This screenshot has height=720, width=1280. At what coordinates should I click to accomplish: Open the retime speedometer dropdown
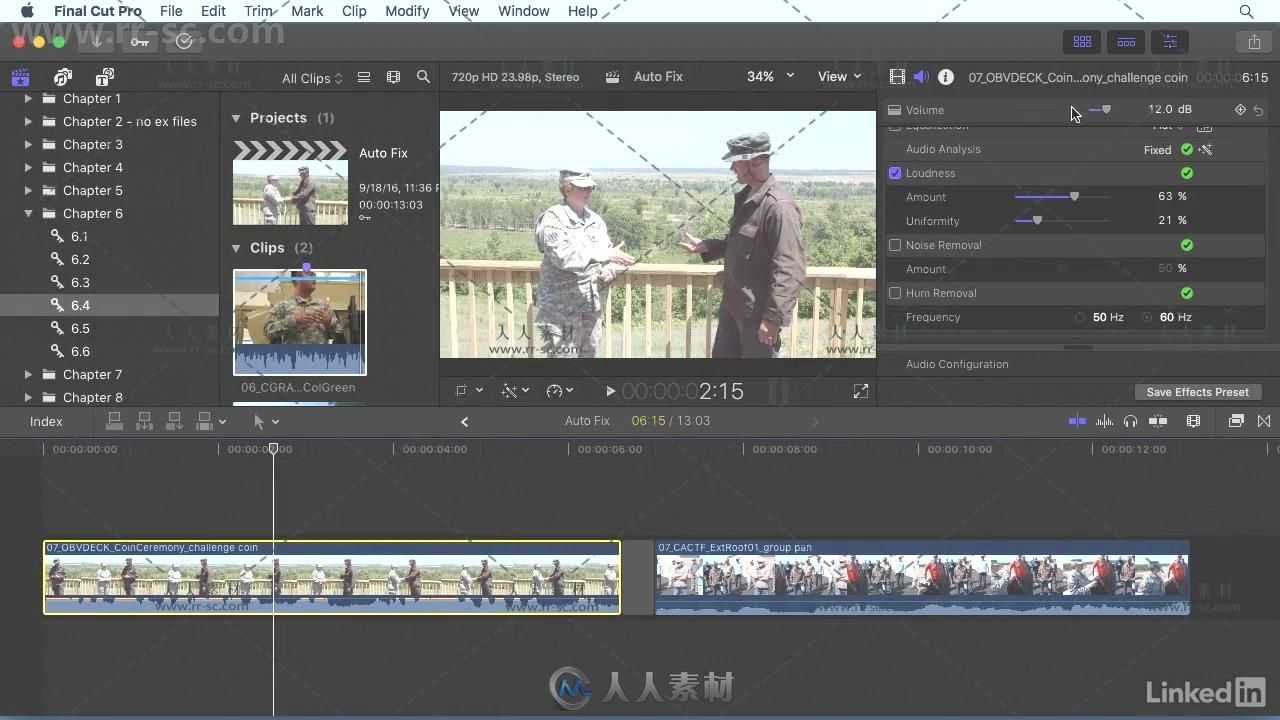pyautogui.click(x=560, y=391)
